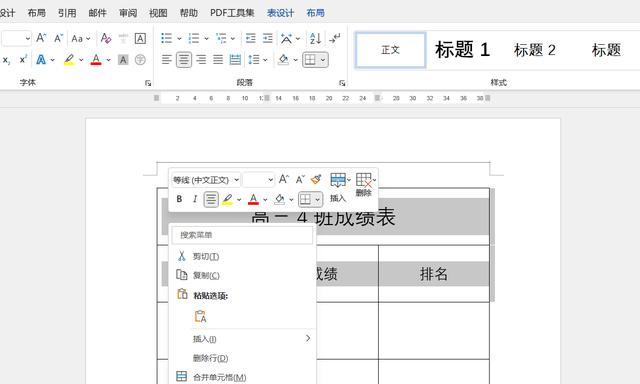The image size is (640, 384).
Task: Toggle subscript formatting
Action: tap(7, 60)
